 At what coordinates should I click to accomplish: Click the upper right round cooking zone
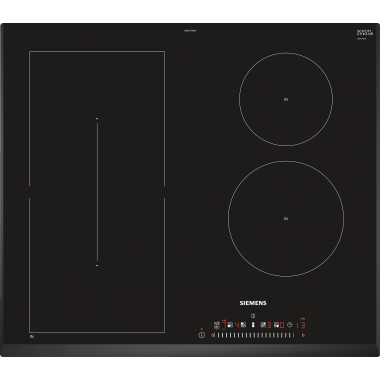coord(286,99)
